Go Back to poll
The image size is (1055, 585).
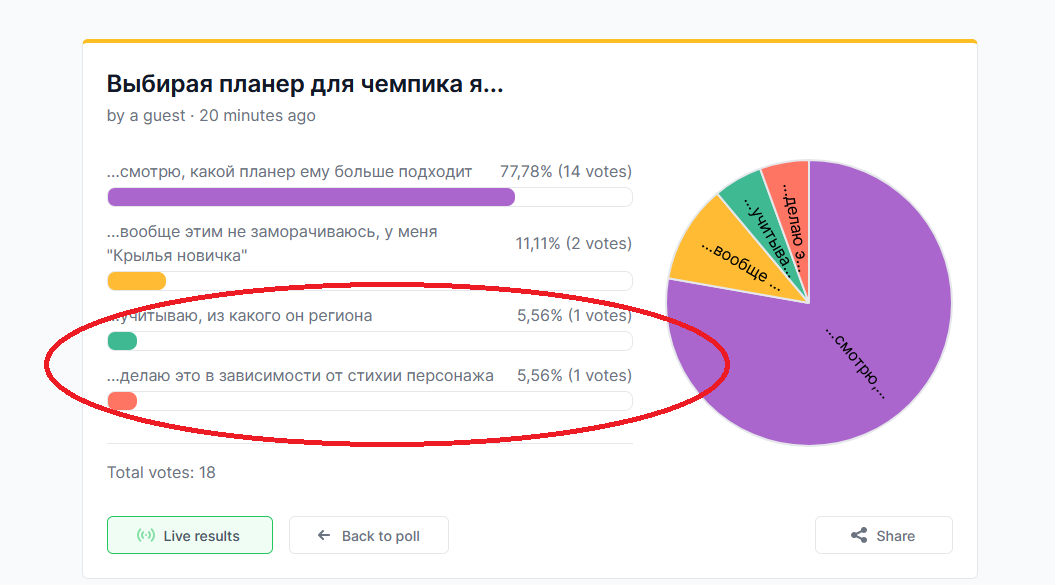click(x=369, y=535)
